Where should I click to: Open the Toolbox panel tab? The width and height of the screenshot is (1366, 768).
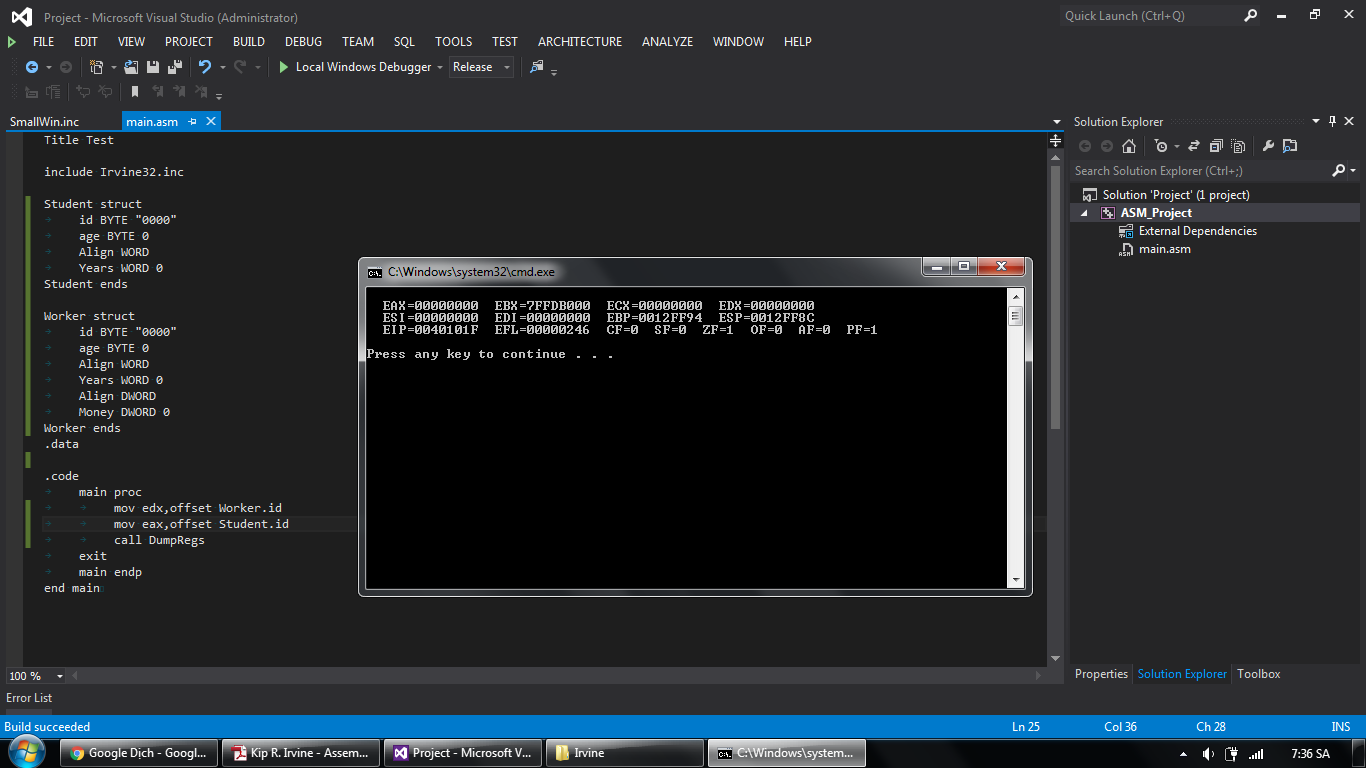tap(1258, 674)
